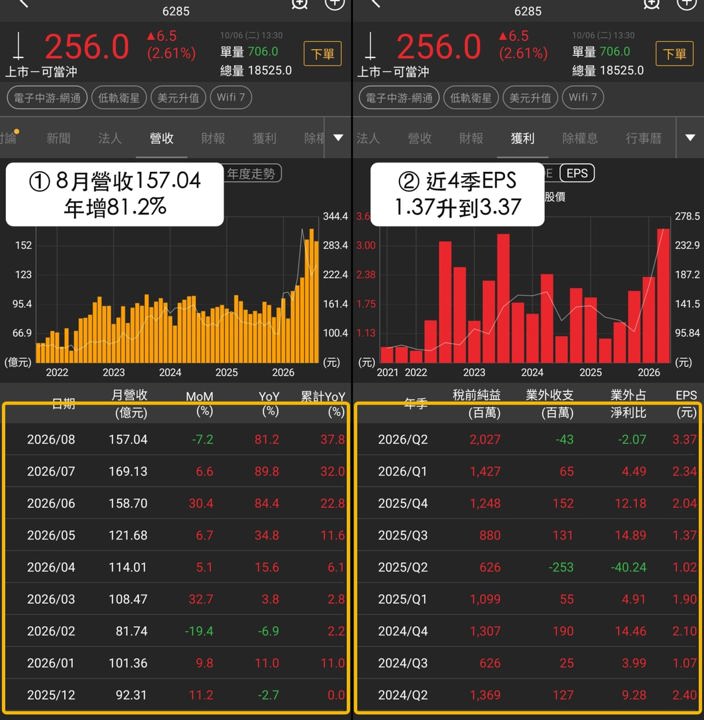Viewport: 704px width, 720px height.
Task: Select Wifi 7 tag in left panel
Action: tap(231, 98)
